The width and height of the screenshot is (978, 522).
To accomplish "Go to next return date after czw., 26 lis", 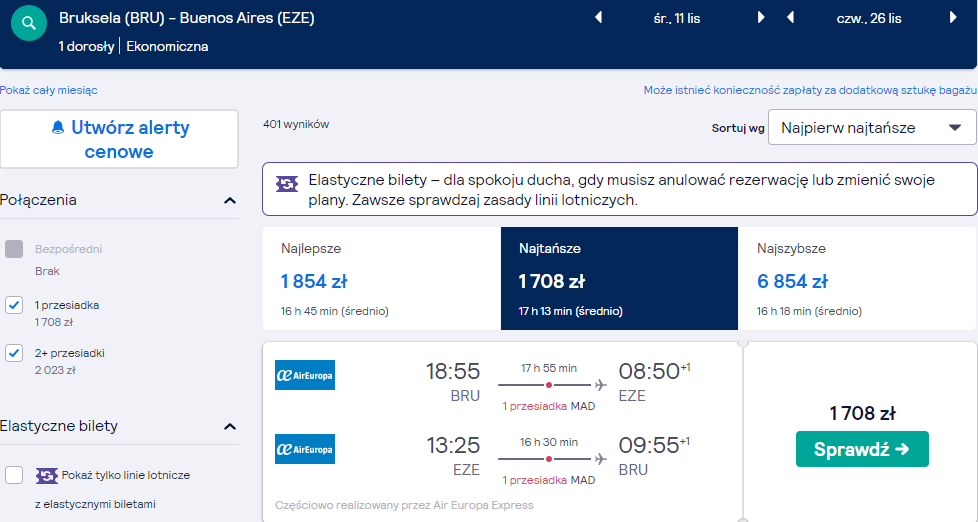I will (953, 17).
